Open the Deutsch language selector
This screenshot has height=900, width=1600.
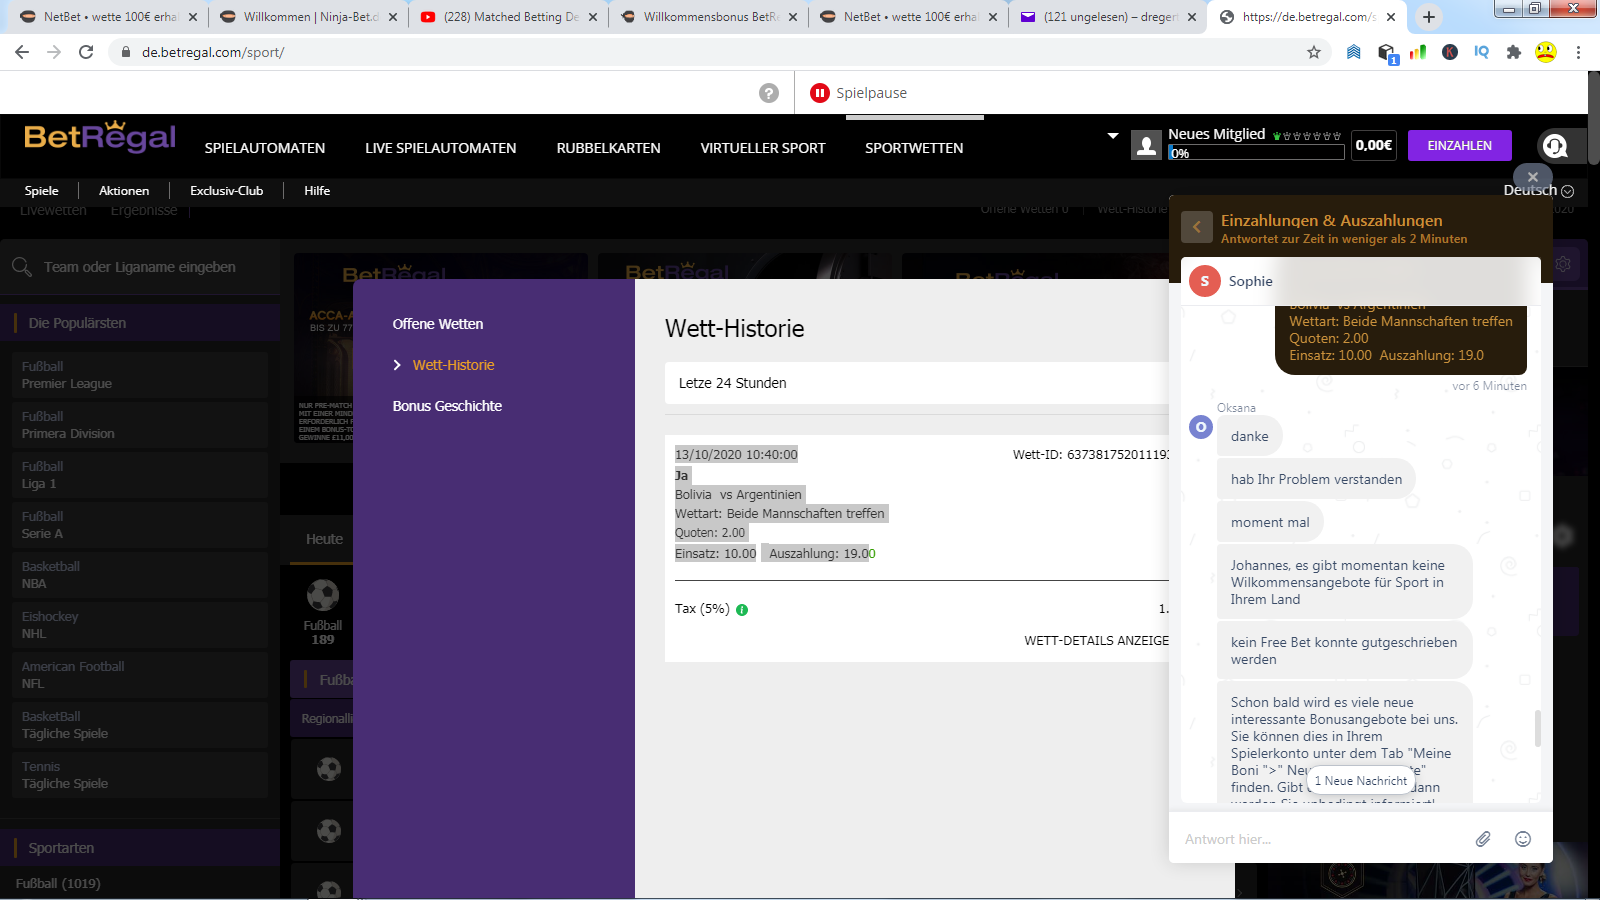tap(1538, 190)
